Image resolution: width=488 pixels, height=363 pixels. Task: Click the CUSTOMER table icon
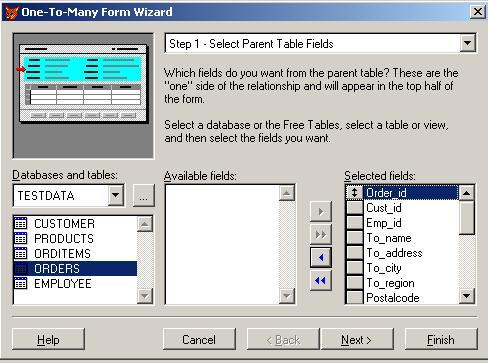[x=21, y=223]
